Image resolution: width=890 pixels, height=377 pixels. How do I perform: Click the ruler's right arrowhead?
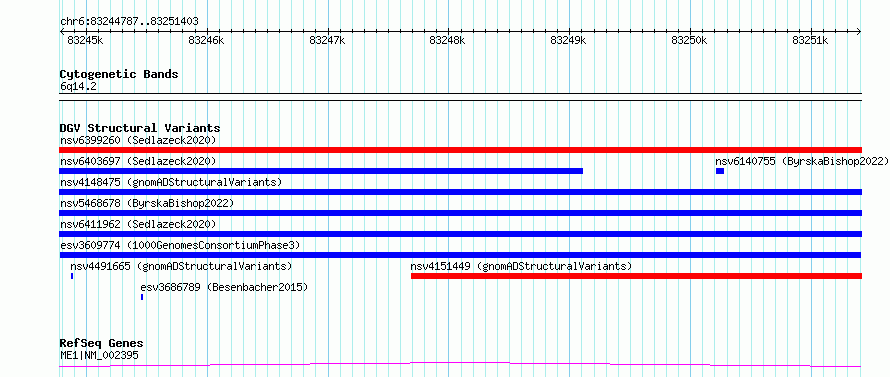[859, 32]
